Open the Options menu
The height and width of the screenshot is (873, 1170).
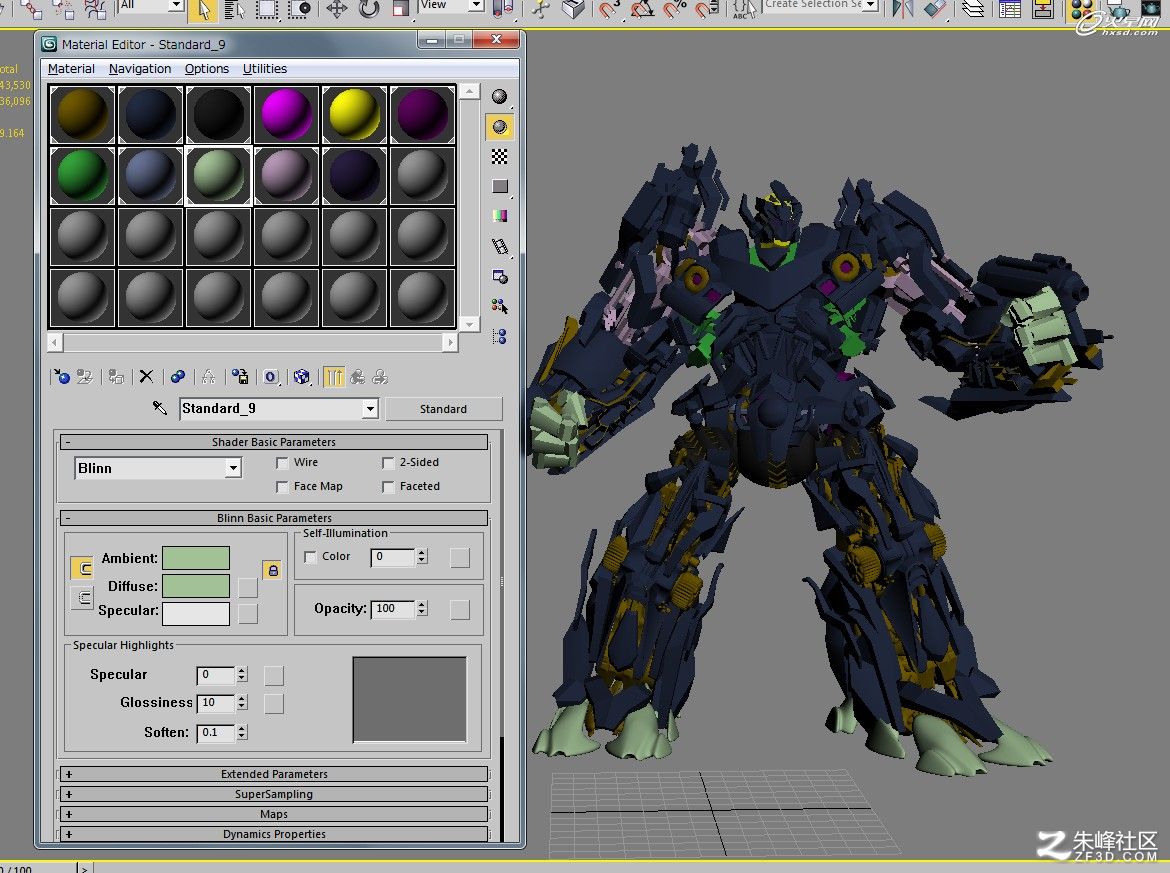pyautogui.click(x=207, y=69)
